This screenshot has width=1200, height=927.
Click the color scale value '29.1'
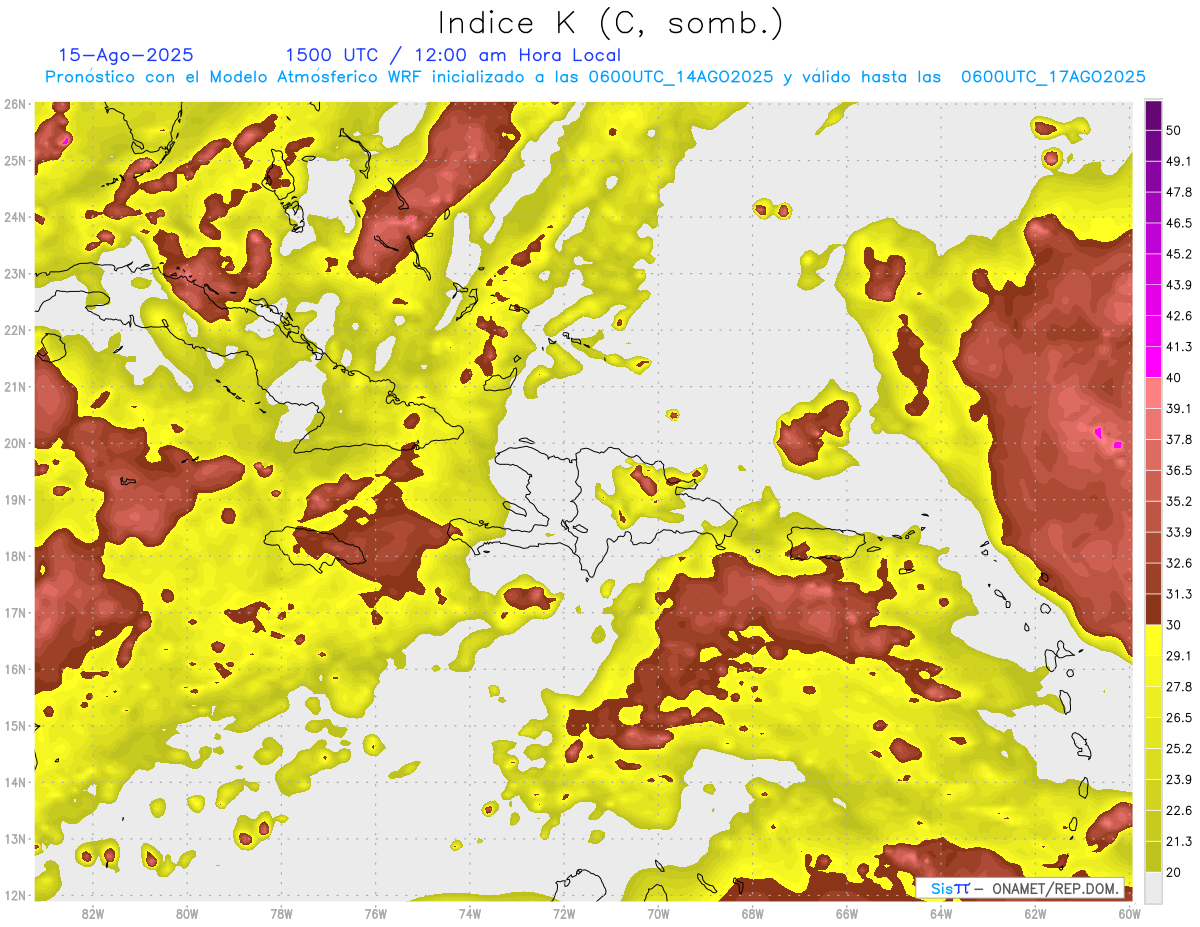coord(1178,655)
